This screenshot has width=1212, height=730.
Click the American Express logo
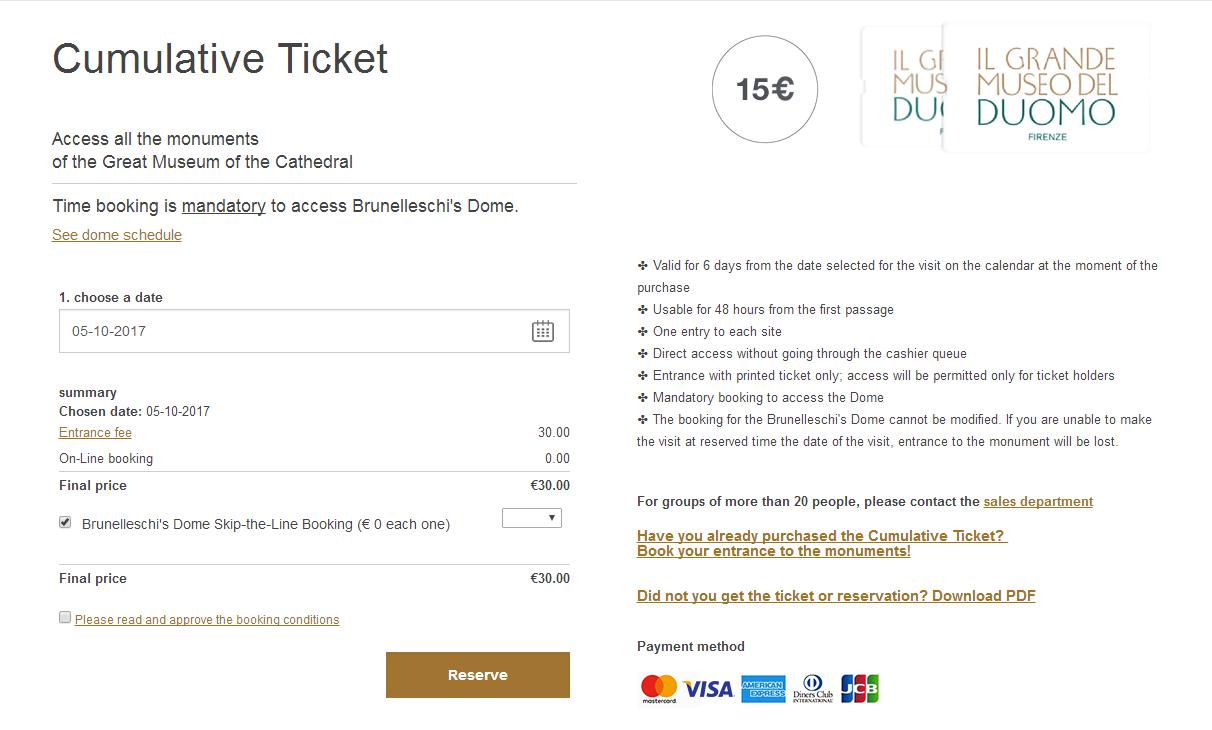click(763, 689)
